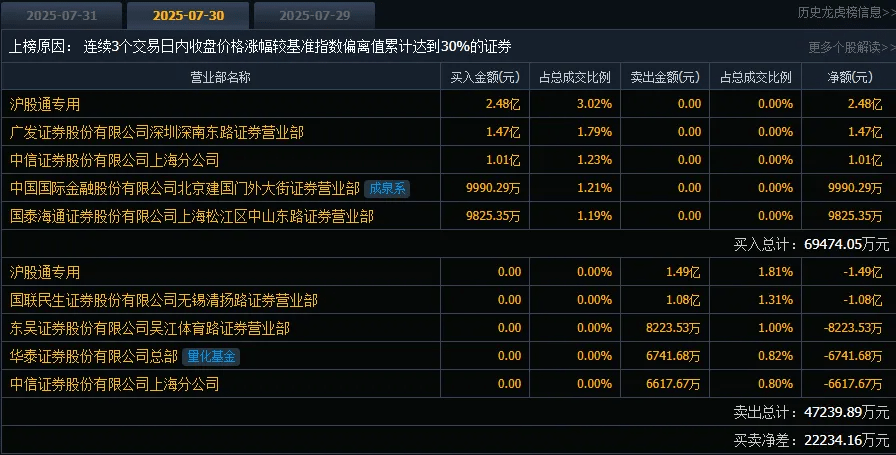Click the 营业部名称 column header
The width and height of the screenshot is (896, 455).
[221, 77]
